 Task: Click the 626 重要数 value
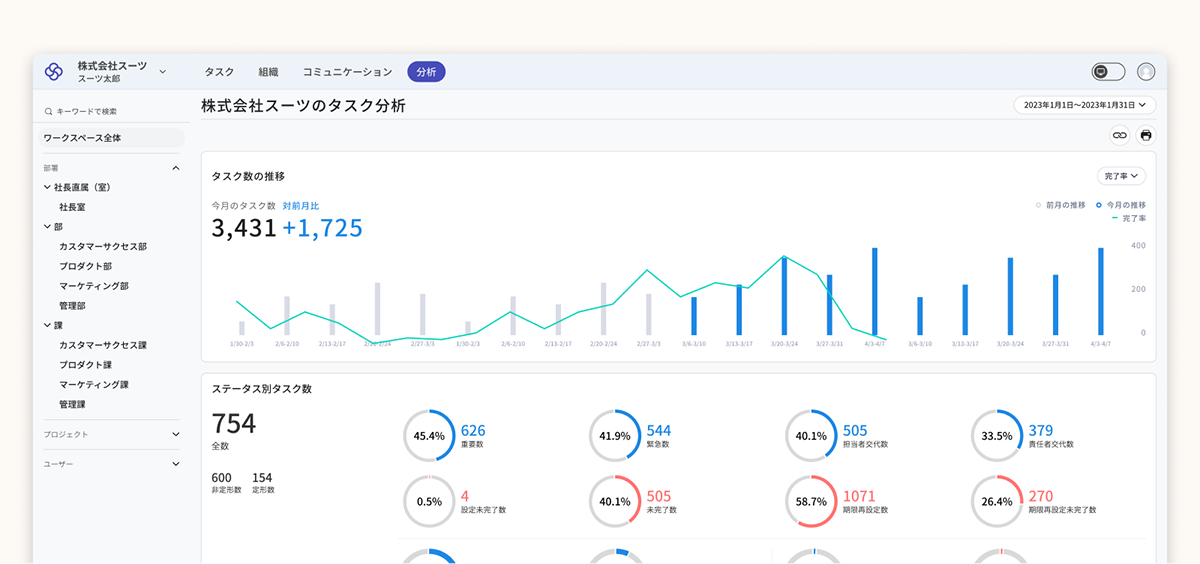click(x=473, y=431)
